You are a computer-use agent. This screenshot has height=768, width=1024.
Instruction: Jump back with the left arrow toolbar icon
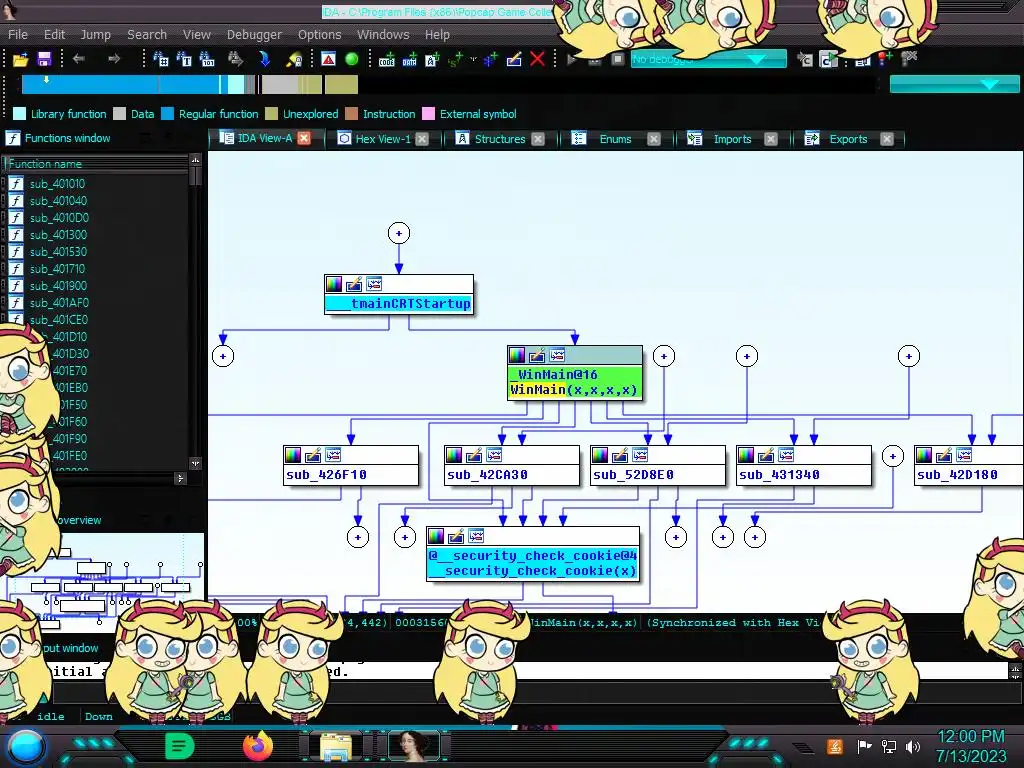[79, 59]
